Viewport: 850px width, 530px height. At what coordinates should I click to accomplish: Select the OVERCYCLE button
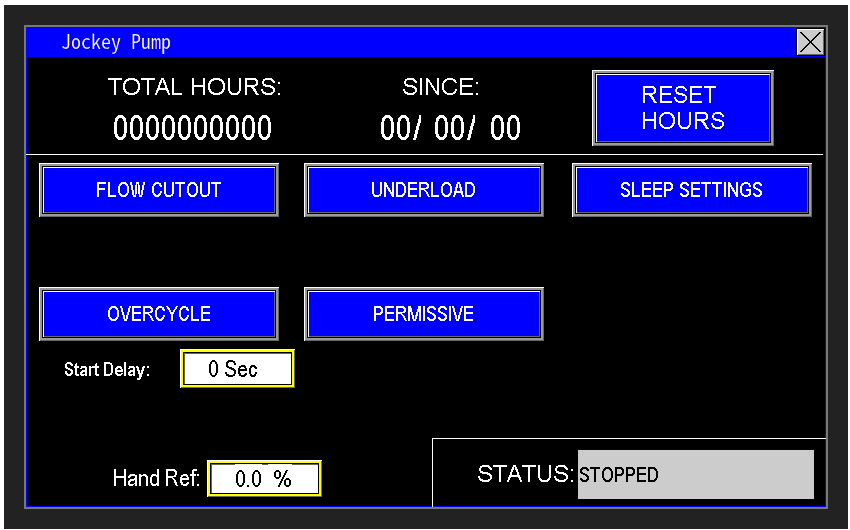click(158, 314)
